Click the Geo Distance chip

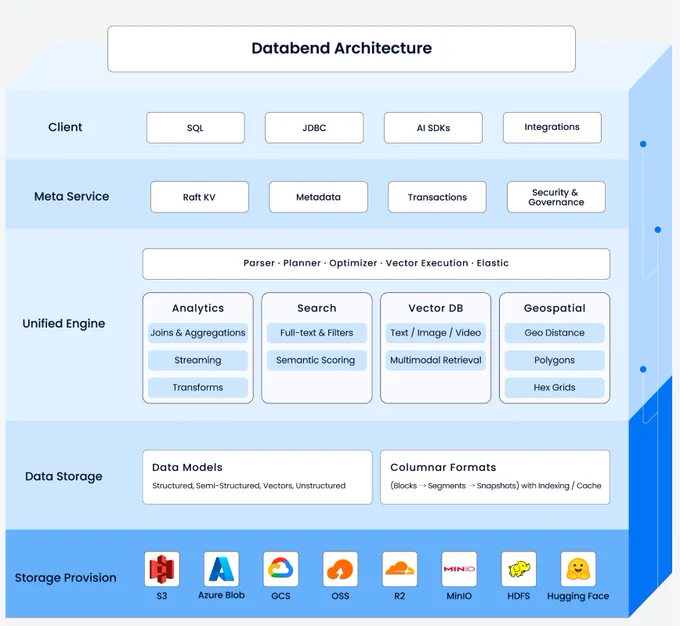coord(554,333)
